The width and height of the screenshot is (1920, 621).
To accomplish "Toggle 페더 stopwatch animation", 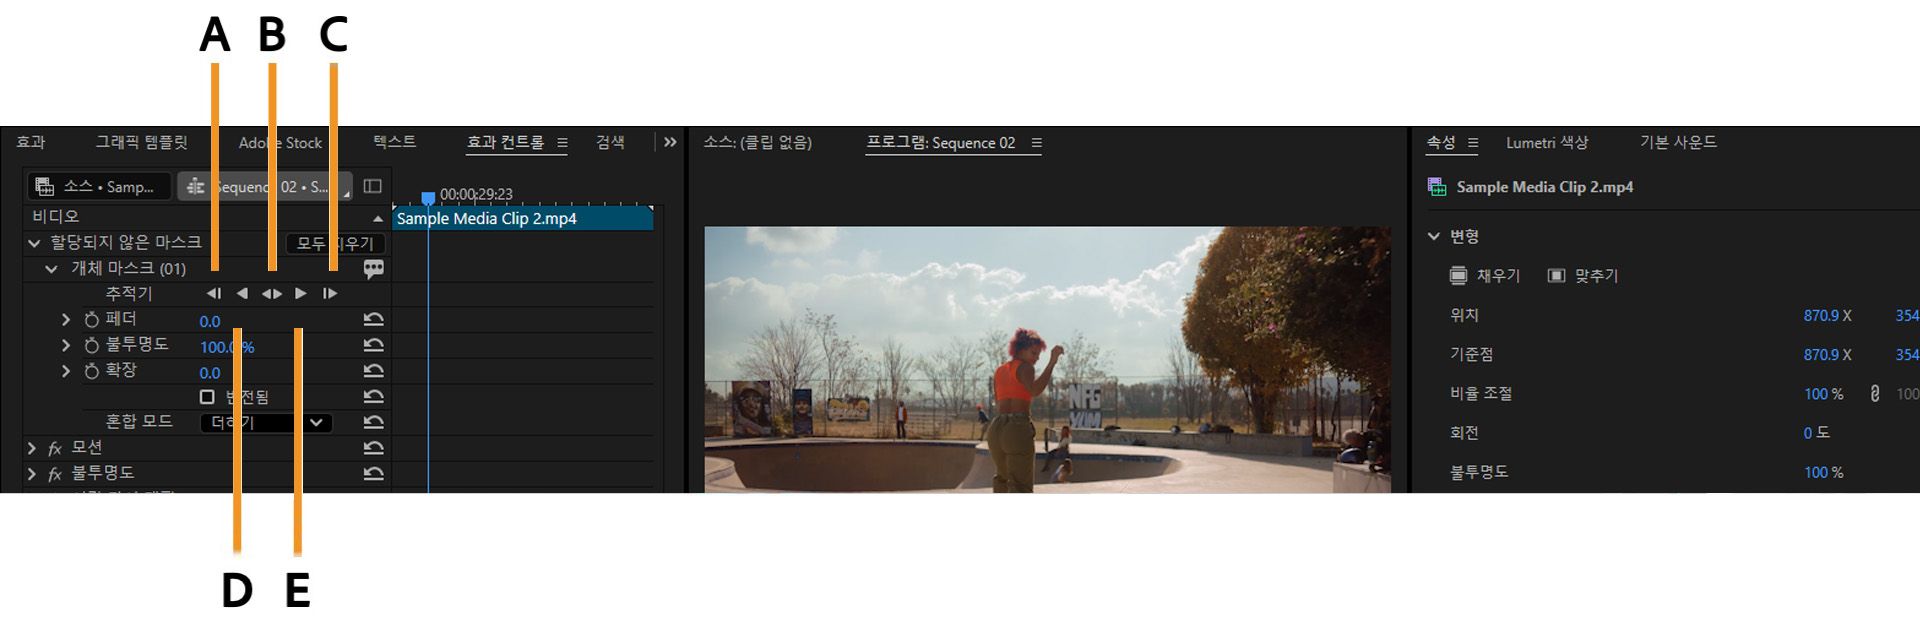I will [x=92, y=319].
